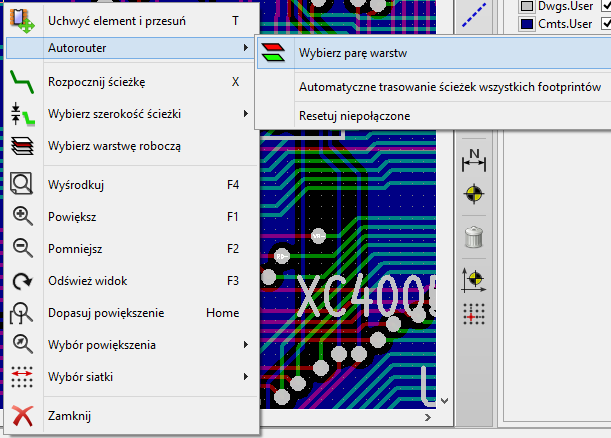Click the dashed blue line tool
The image size is (611, 438).
point(474,16)
